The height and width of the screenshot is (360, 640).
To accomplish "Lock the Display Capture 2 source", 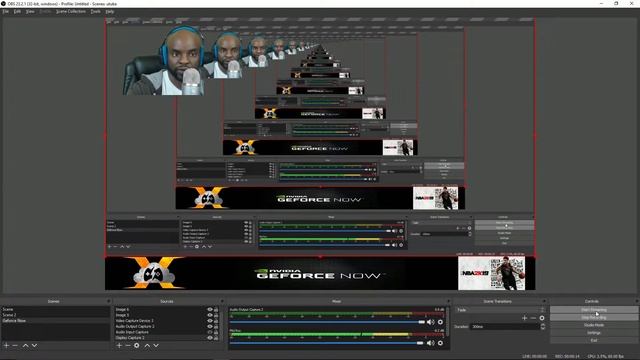I will tap(216, 338).
